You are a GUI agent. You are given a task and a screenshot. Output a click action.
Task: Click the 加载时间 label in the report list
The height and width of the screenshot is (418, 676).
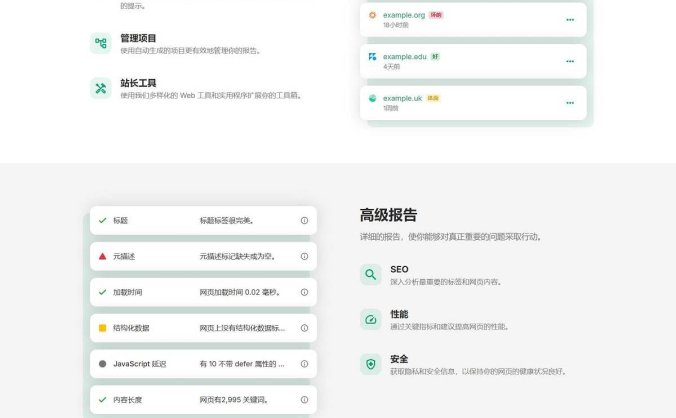(x=128, y=292)
